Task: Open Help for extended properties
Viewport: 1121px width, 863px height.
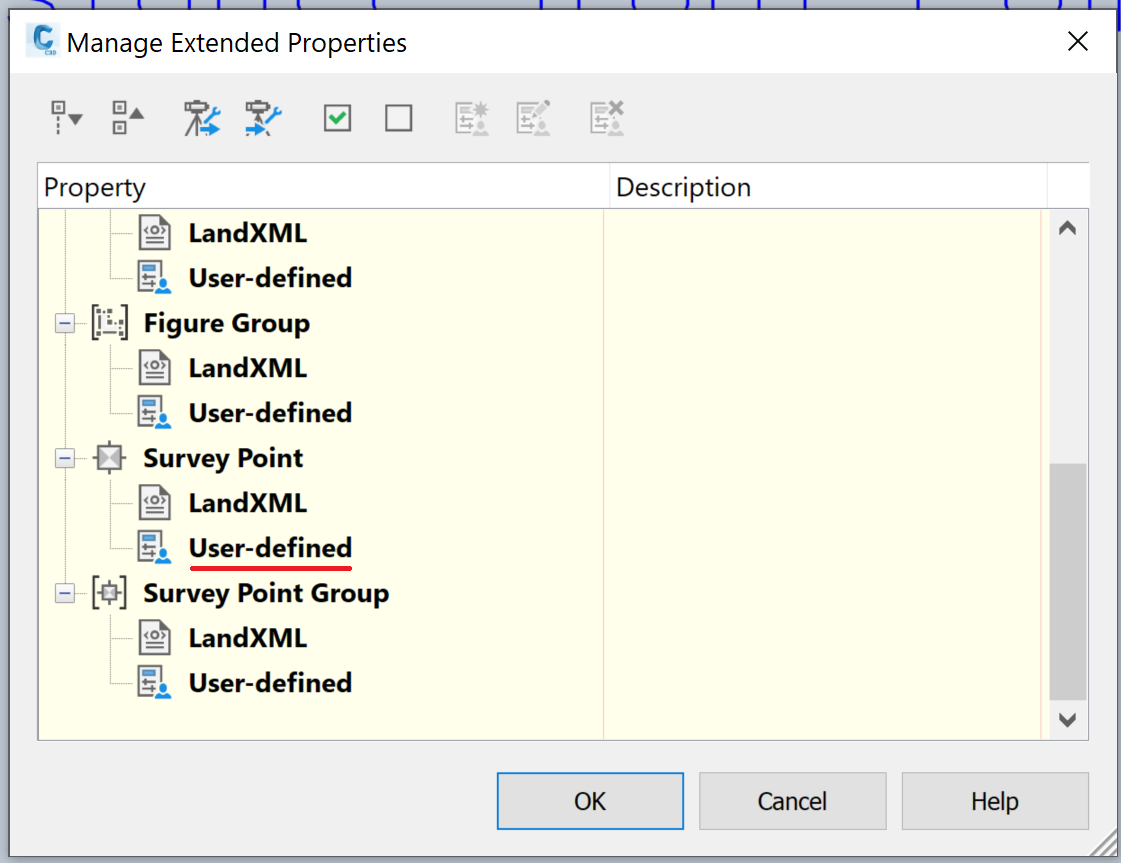Action: [x=994, y=800]
